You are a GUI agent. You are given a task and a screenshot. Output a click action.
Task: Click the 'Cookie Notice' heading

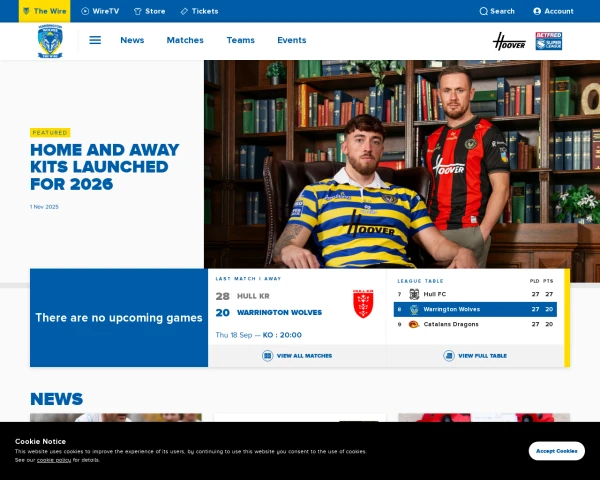point(40,441)
